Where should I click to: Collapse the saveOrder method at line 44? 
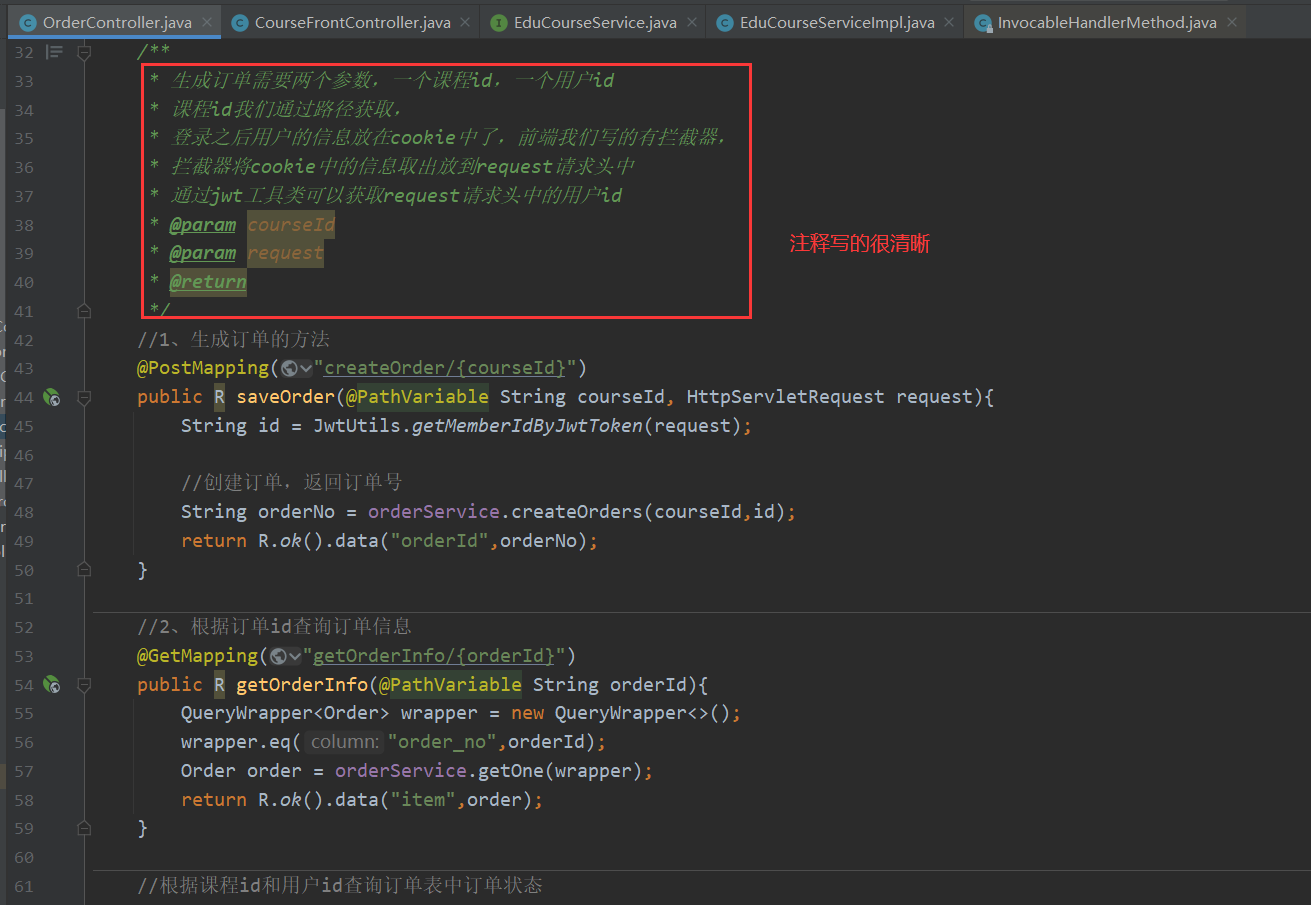[x=84, y=398]
